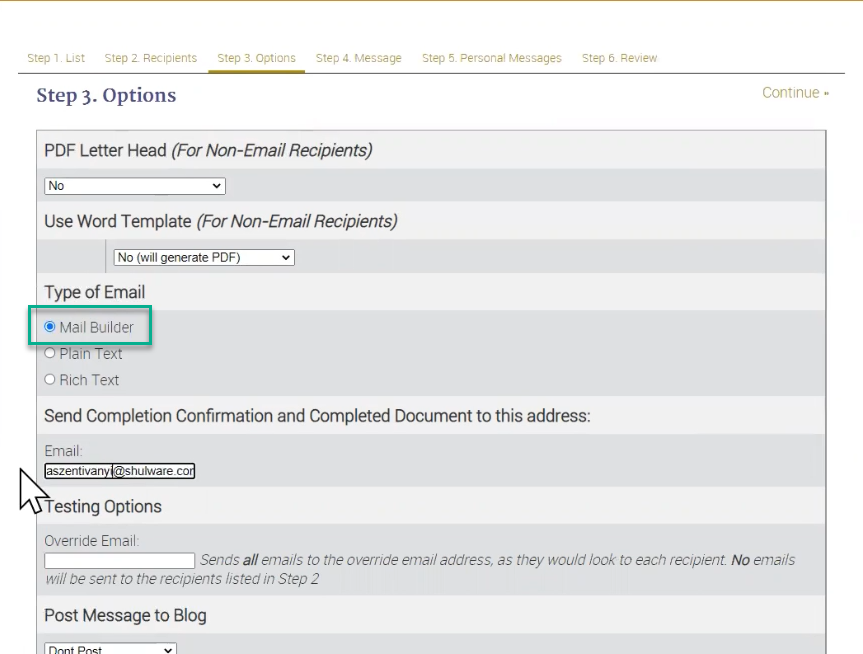Click the Testing Options section heading

pyautogui.click(x=103, y=506)
